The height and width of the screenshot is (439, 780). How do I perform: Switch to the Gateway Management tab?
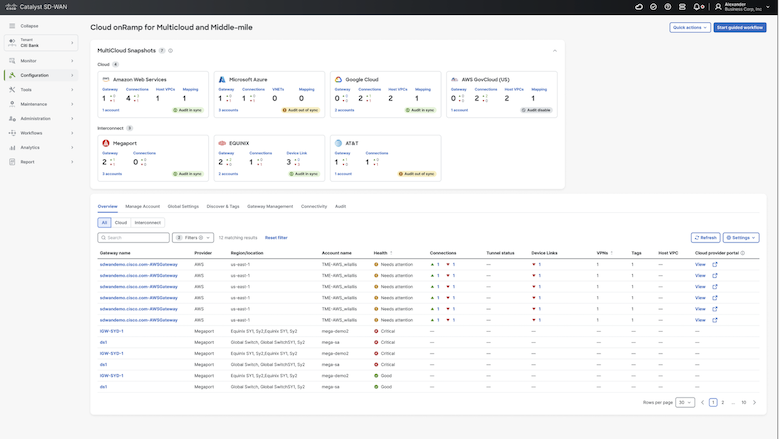point(270,206)
